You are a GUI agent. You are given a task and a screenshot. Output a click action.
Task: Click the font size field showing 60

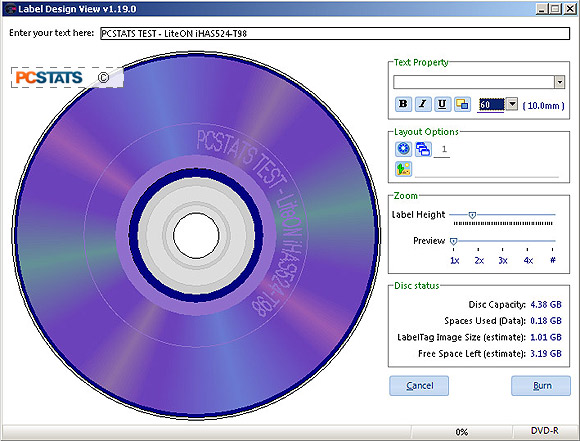pos(491,104)
